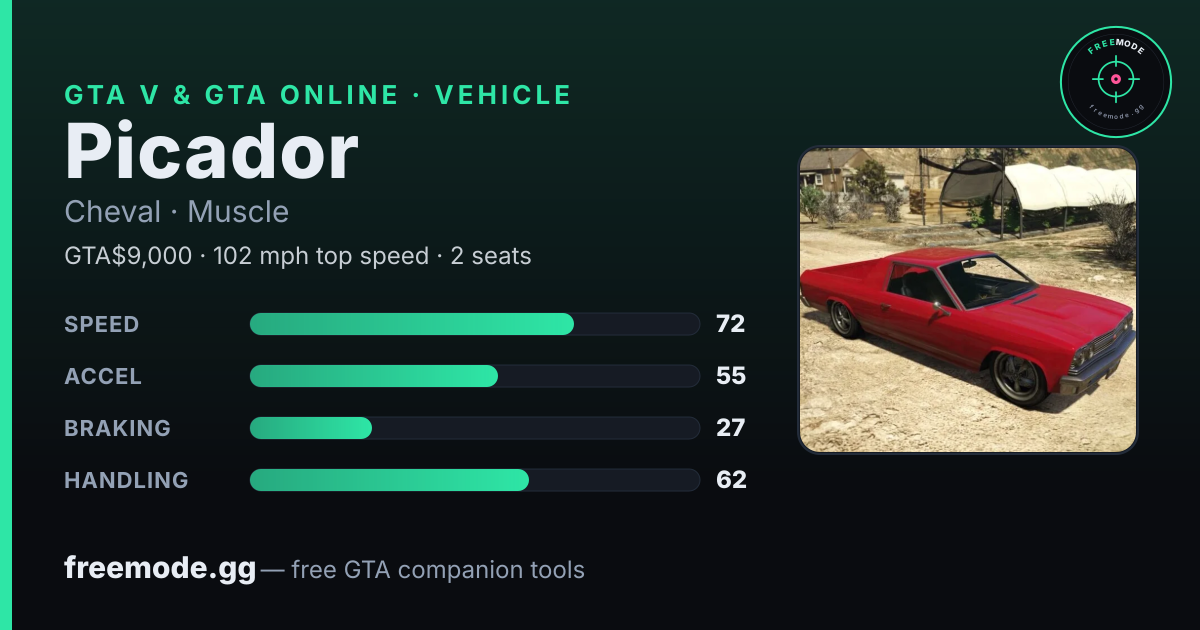Click the GTA V & GTA ONLINE · VEHICLE label
The height and width of the screenshot is (630, 1200).
coord(318,95)
